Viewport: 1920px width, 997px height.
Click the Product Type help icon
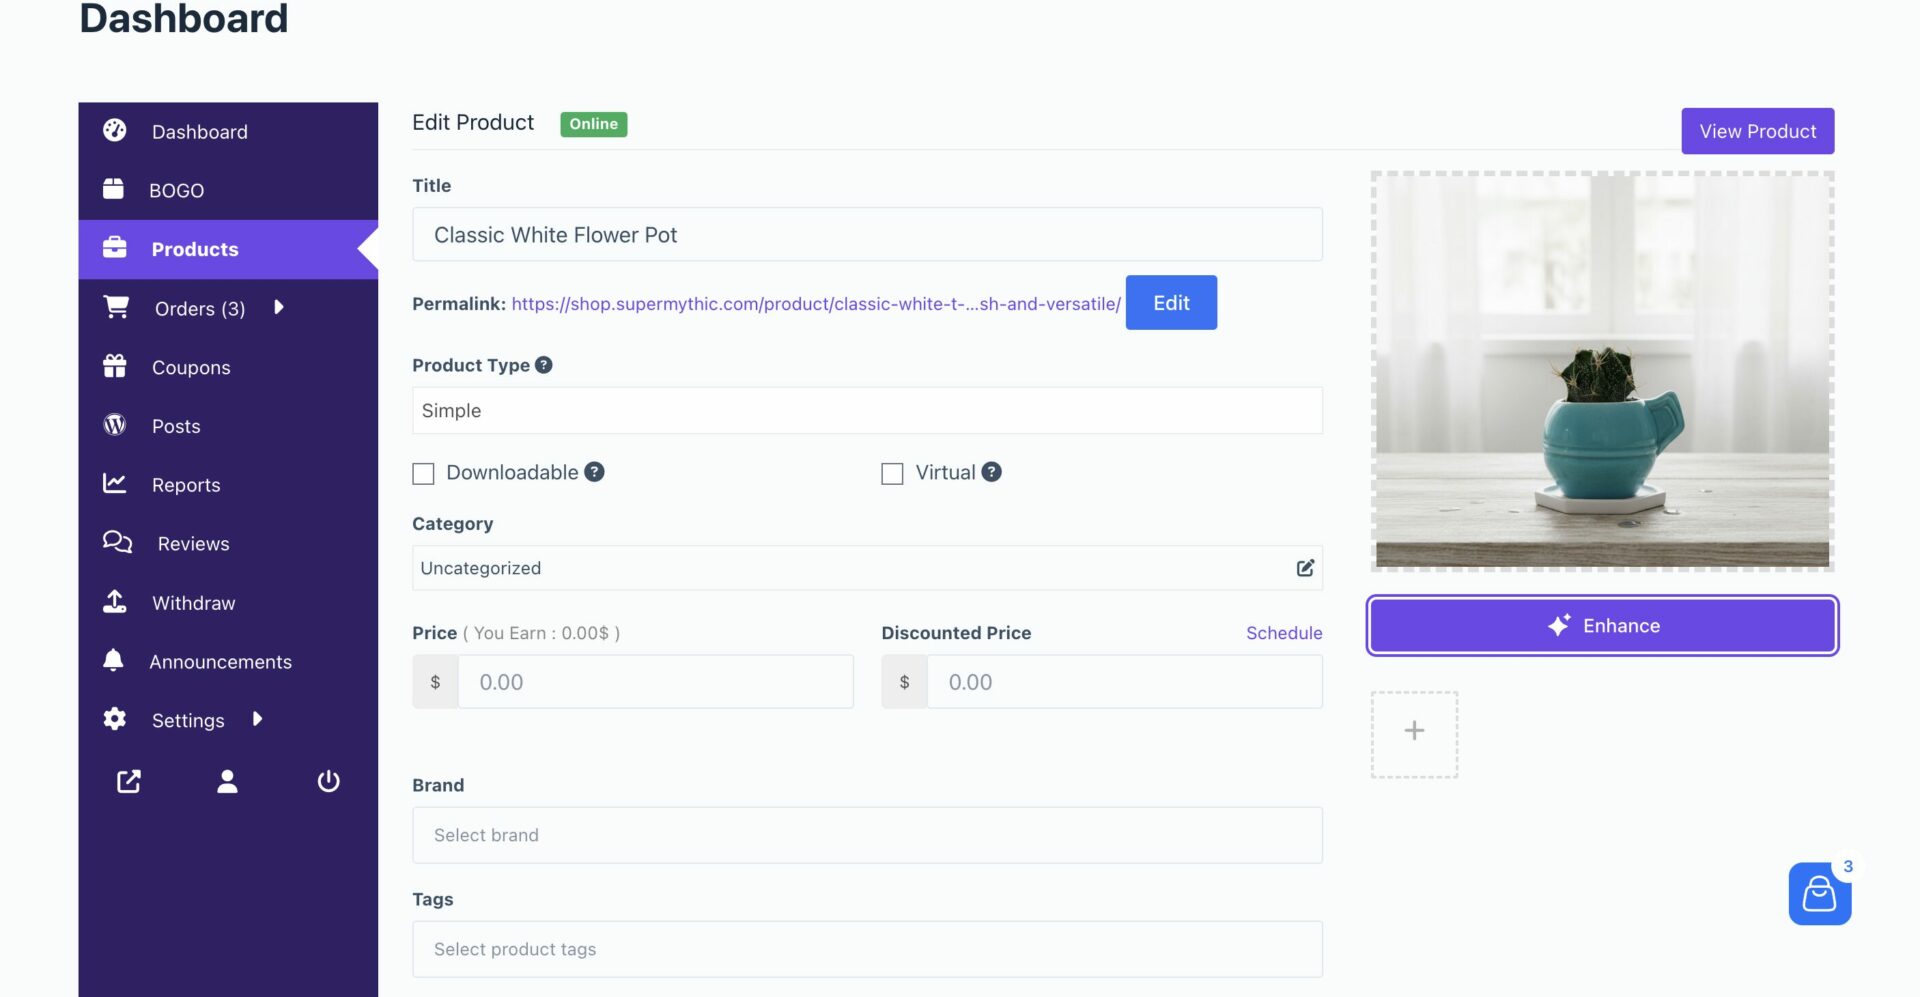(x=543, y=365)
